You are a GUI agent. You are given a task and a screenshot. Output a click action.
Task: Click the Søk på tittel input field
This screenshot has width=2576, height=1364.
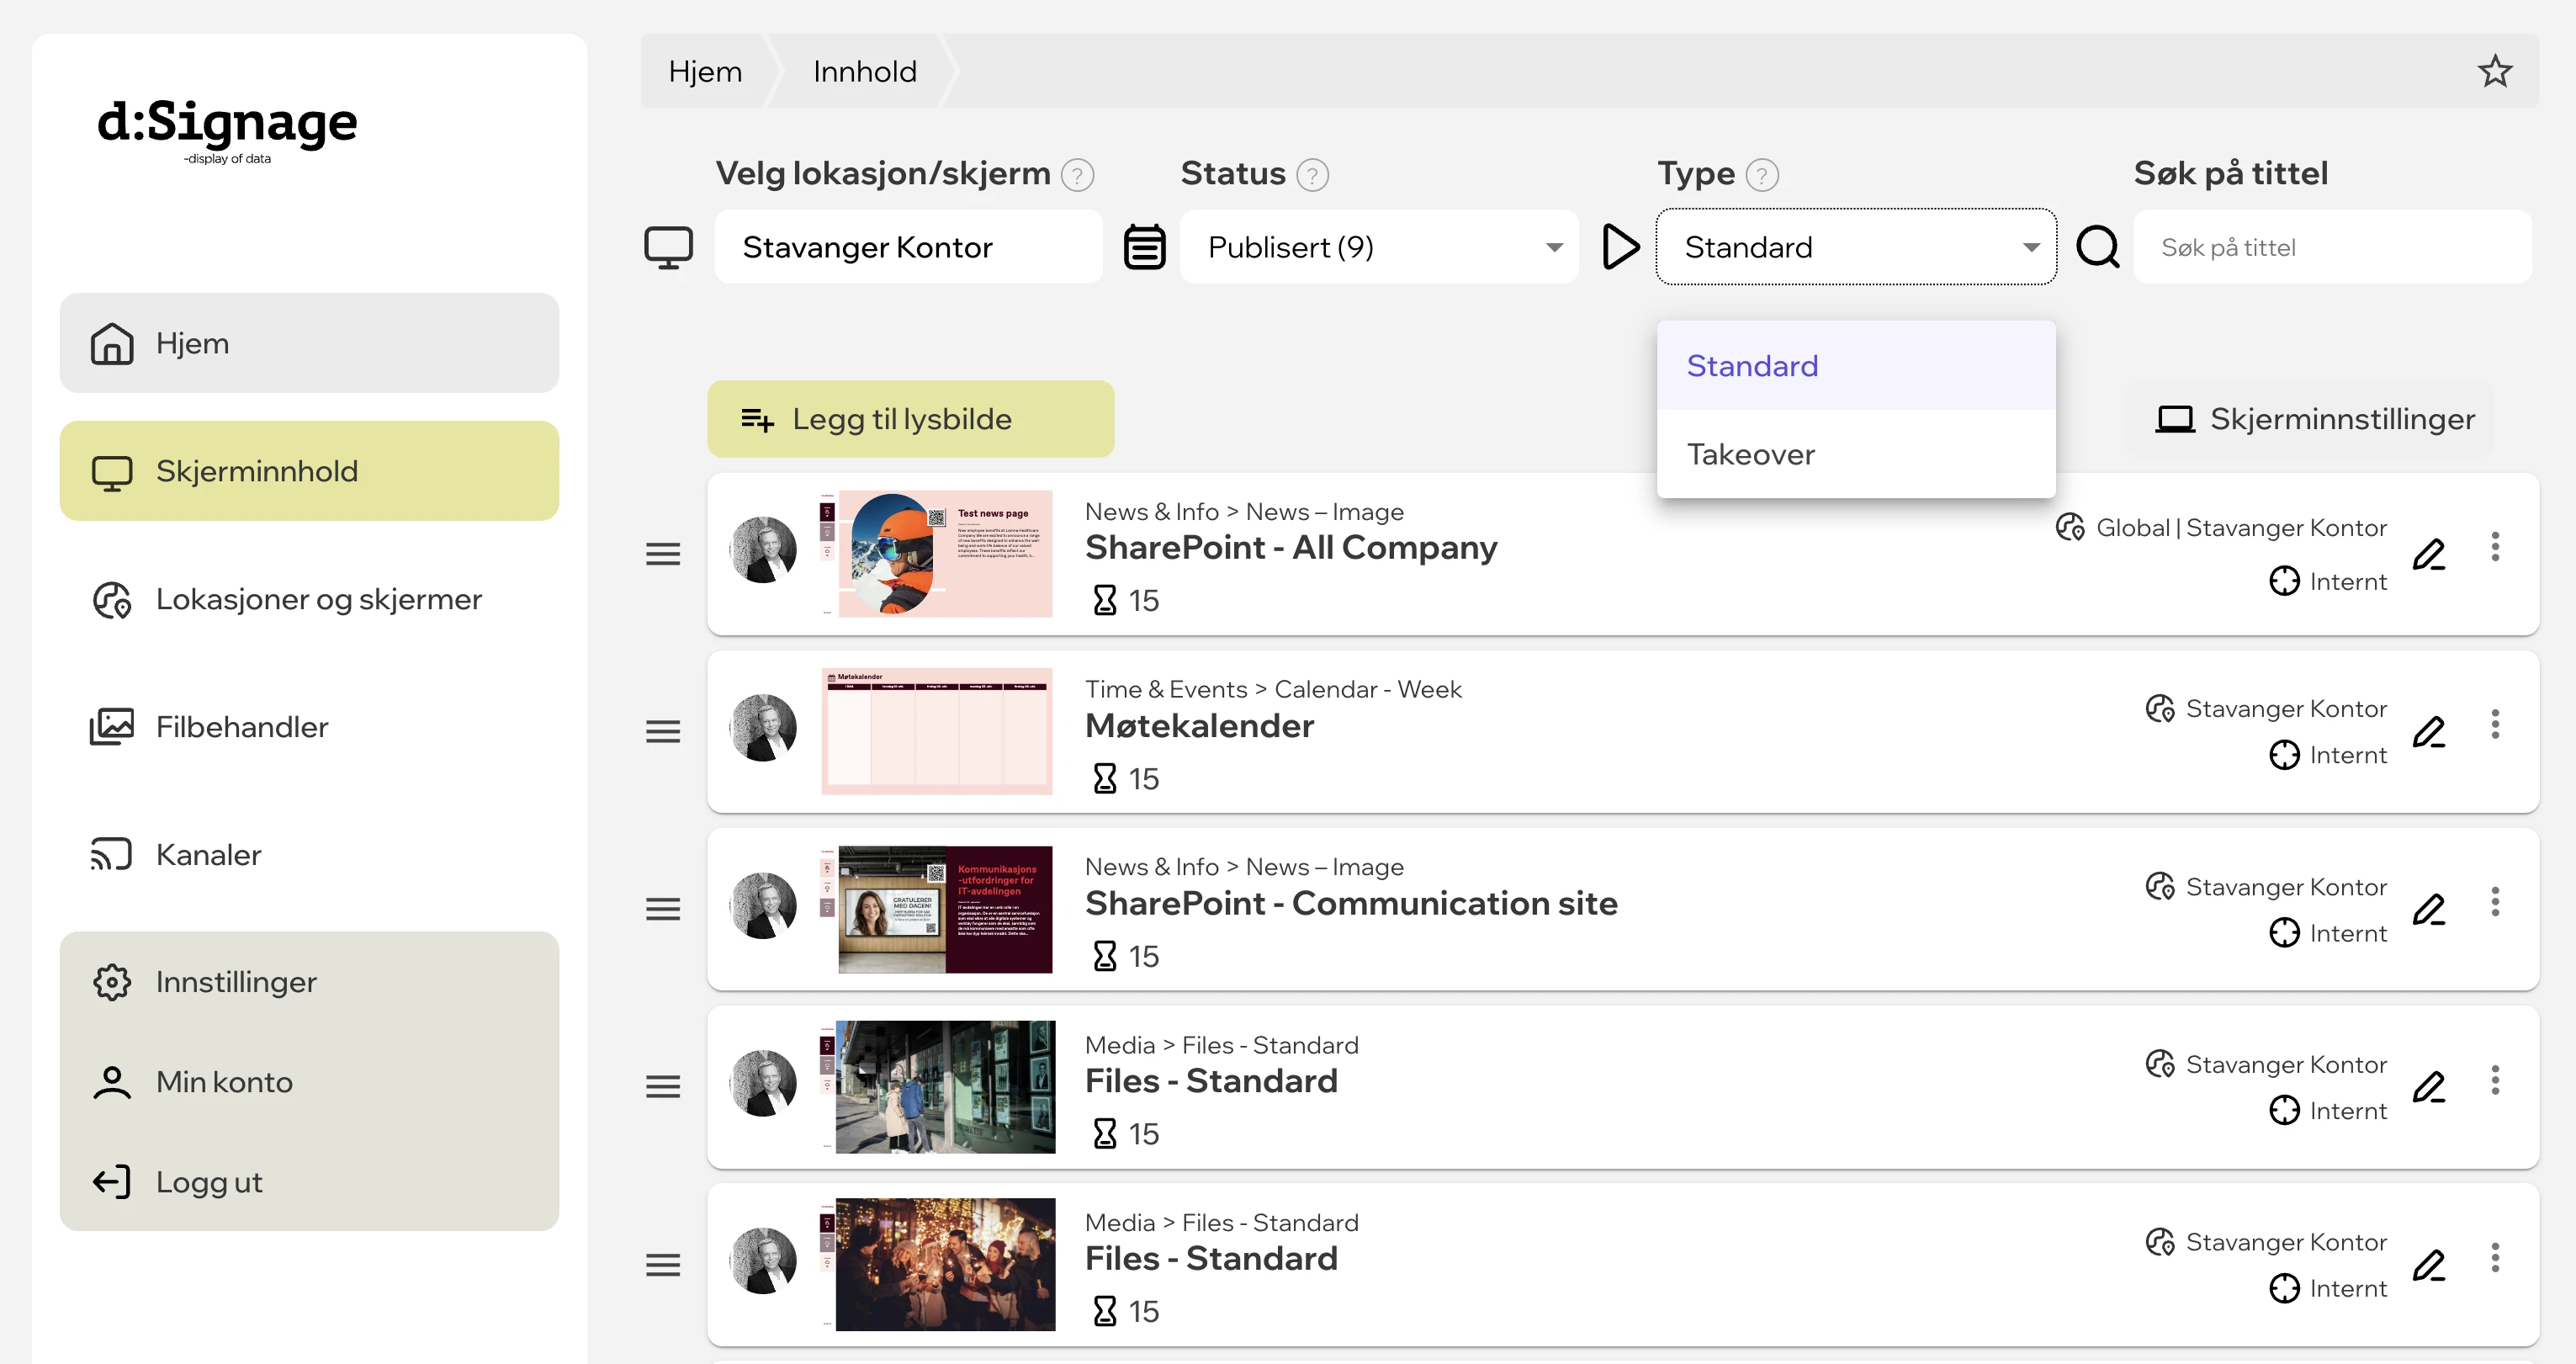click(x=2331, y=247)
